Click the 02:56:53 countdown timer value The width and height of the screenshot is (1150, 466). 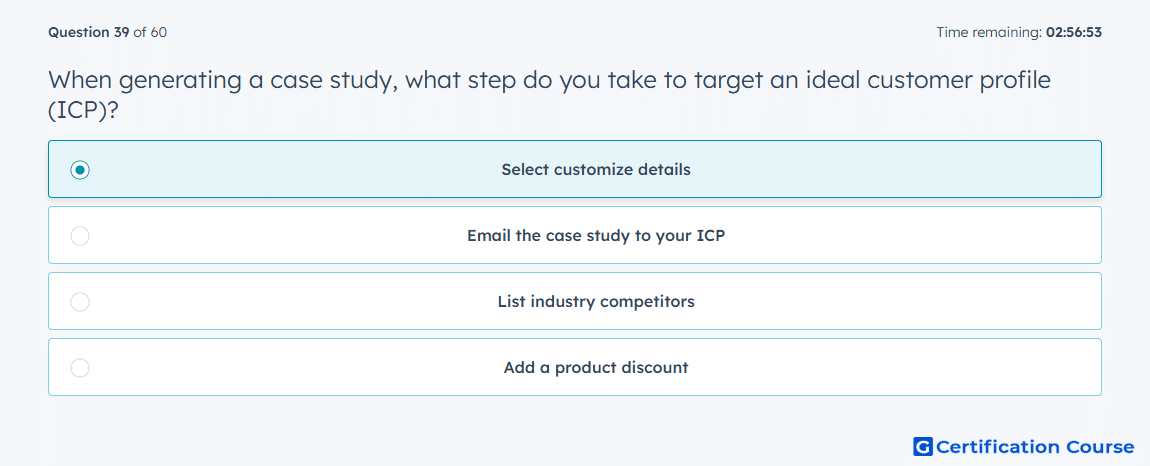1074,32
